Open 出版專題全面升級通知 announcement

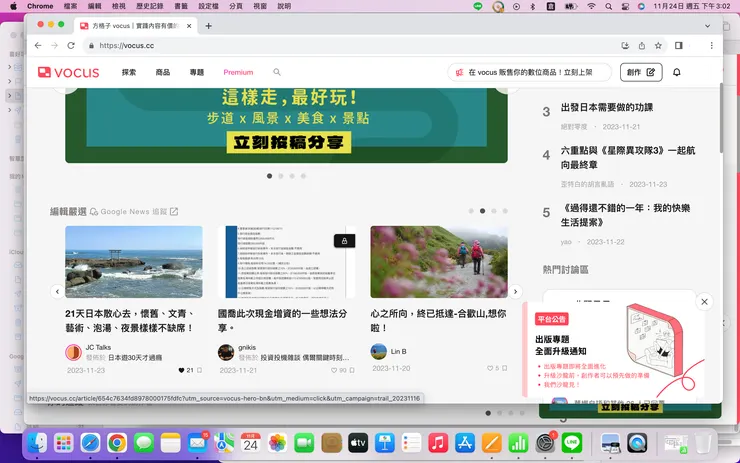561,345
